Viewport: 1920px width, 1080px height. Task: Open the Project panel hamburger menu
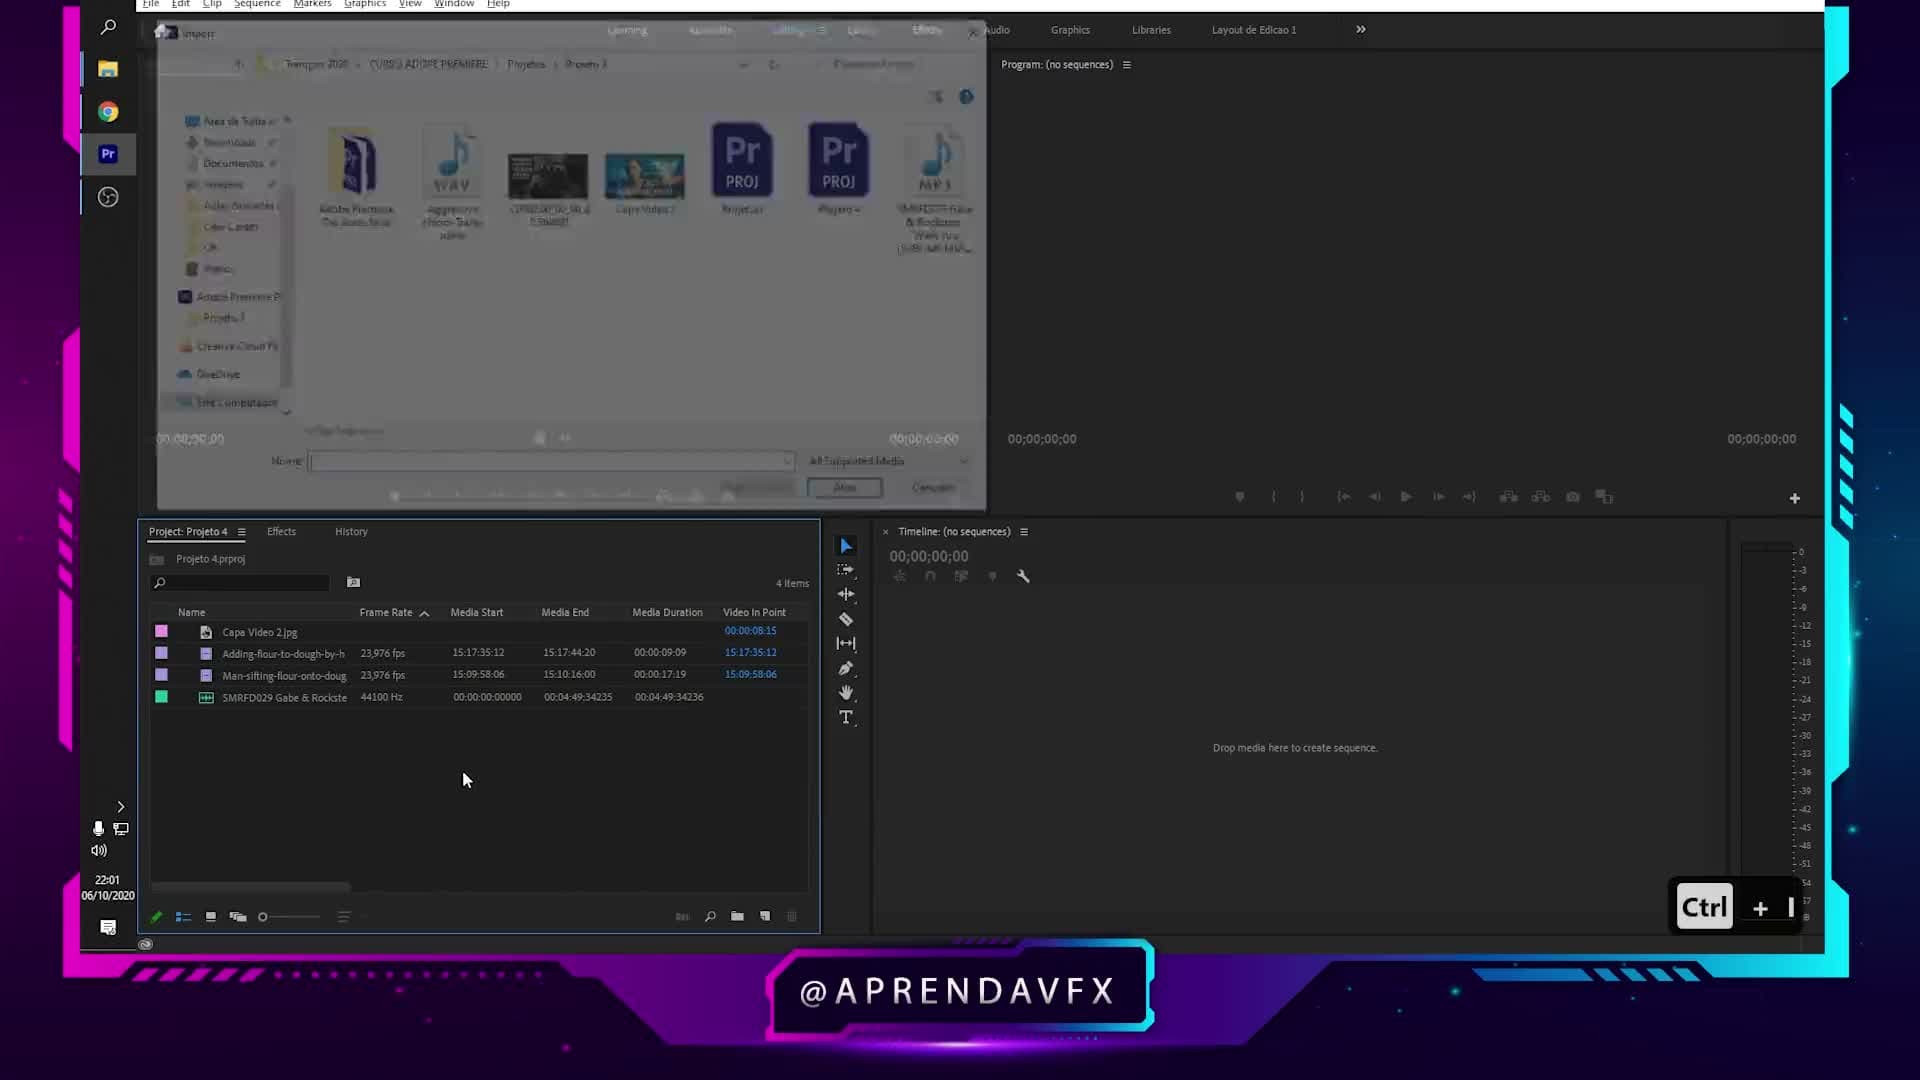tap(241, 532)
